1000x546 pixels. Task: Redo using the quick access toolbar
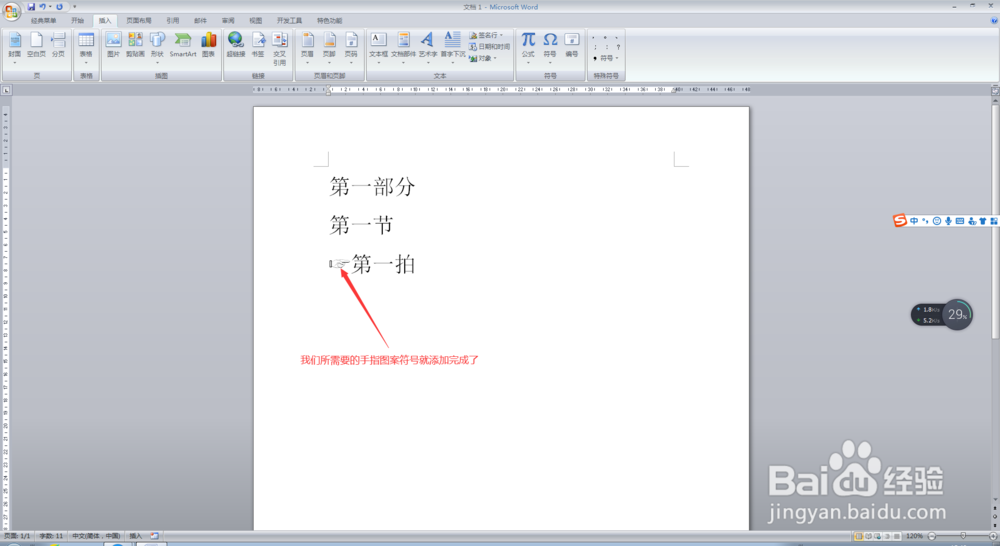(59, 6)
